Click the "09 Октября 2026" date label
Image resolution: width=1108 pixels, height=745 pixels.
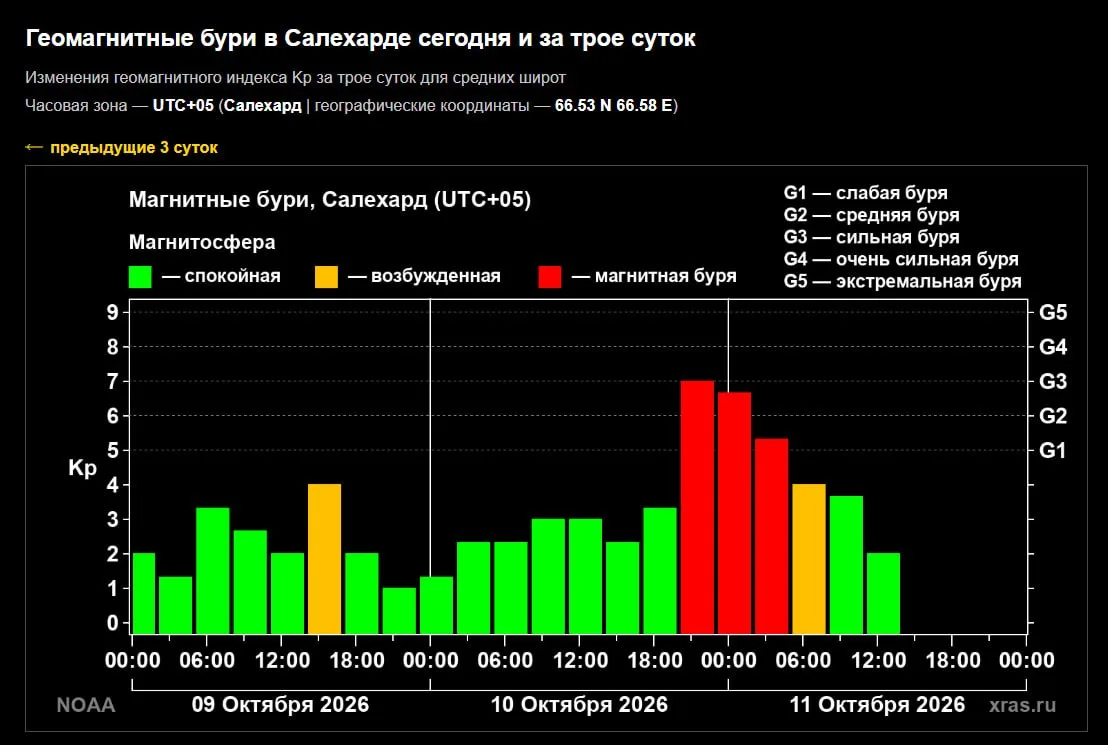[281, 705]
